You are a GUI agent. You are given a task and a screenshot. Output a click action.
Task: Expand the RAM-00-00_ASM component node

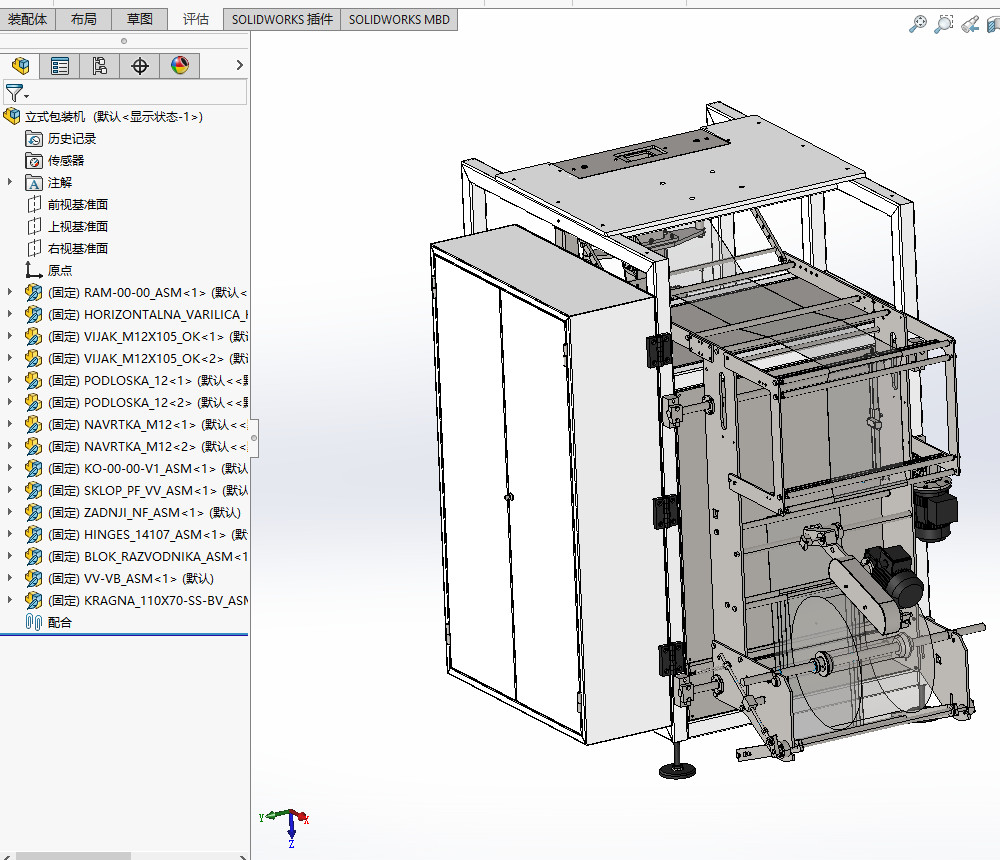[x=10, y=293]
